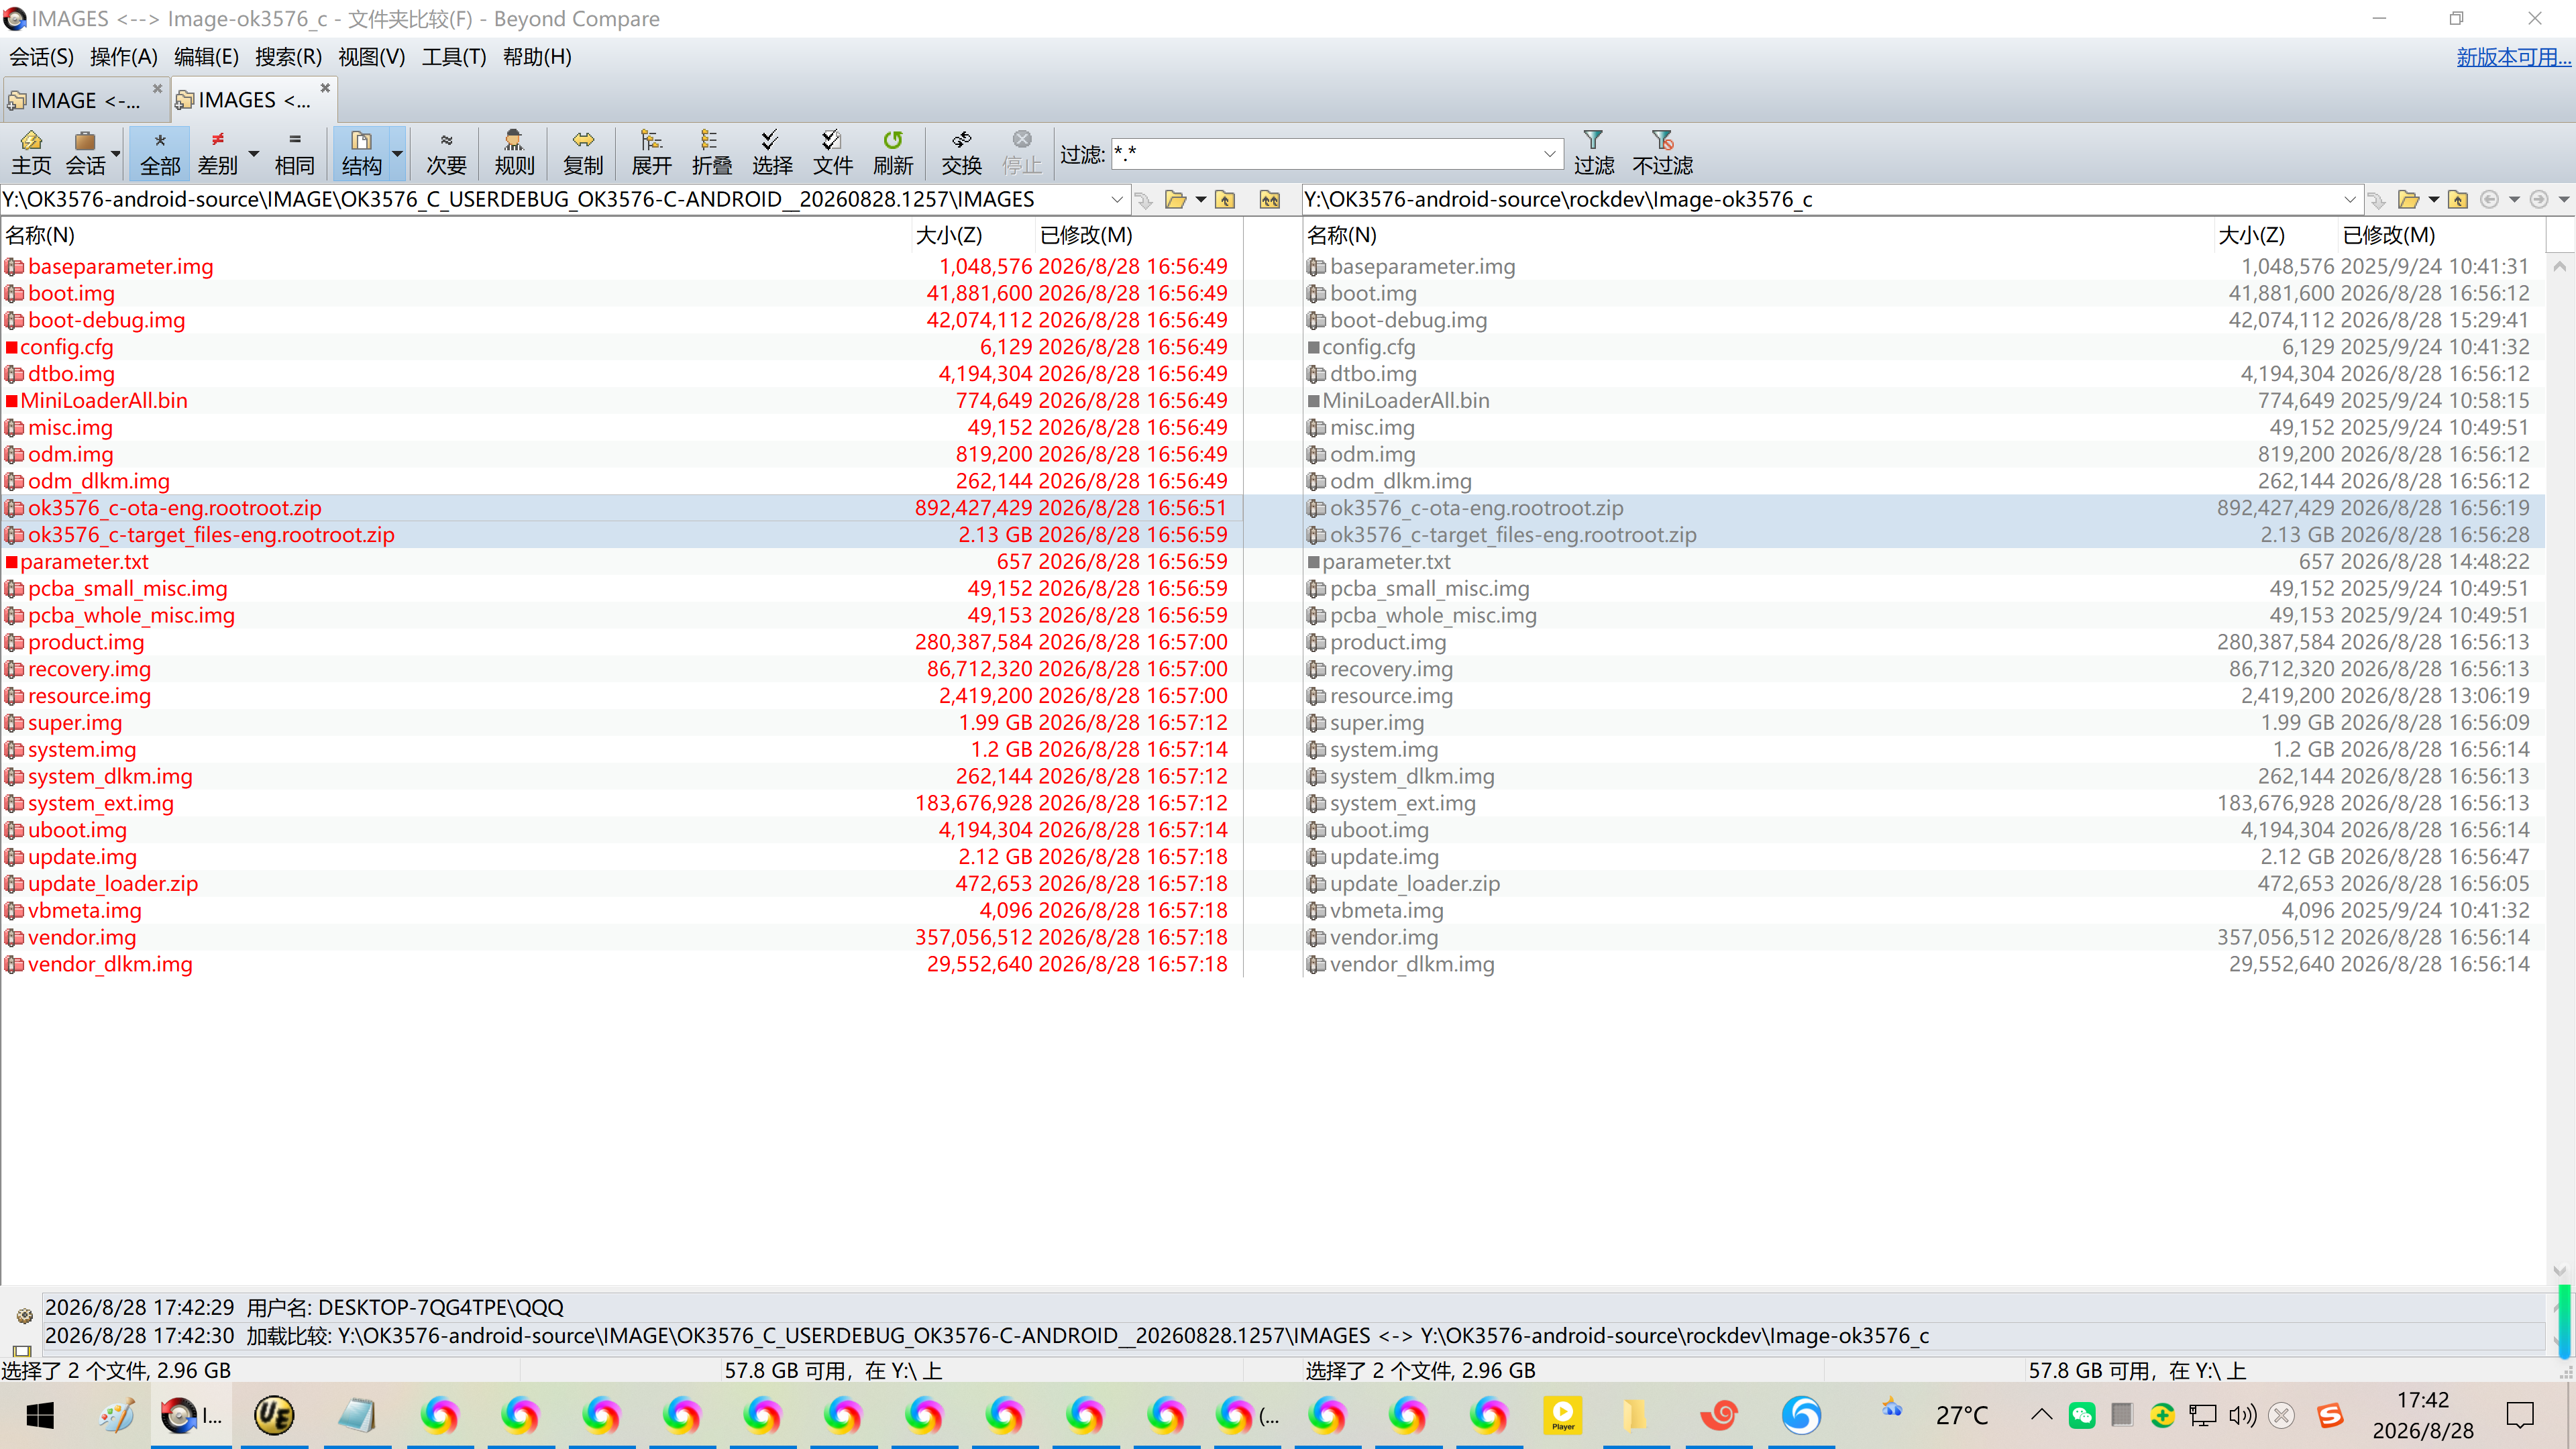The height and width of the screenshot is (1449, 2576).
Task: Sort the left pane by 名称(N) column
Action: click(x=40, y=235)
